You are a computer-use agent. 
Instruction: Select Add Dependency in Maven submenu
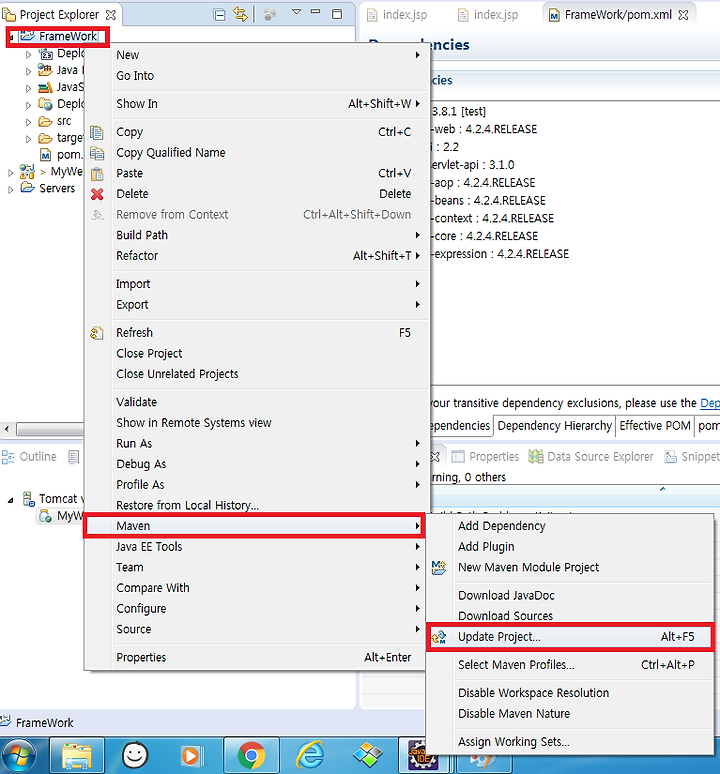pyautogui.click(x=570, y=526)
